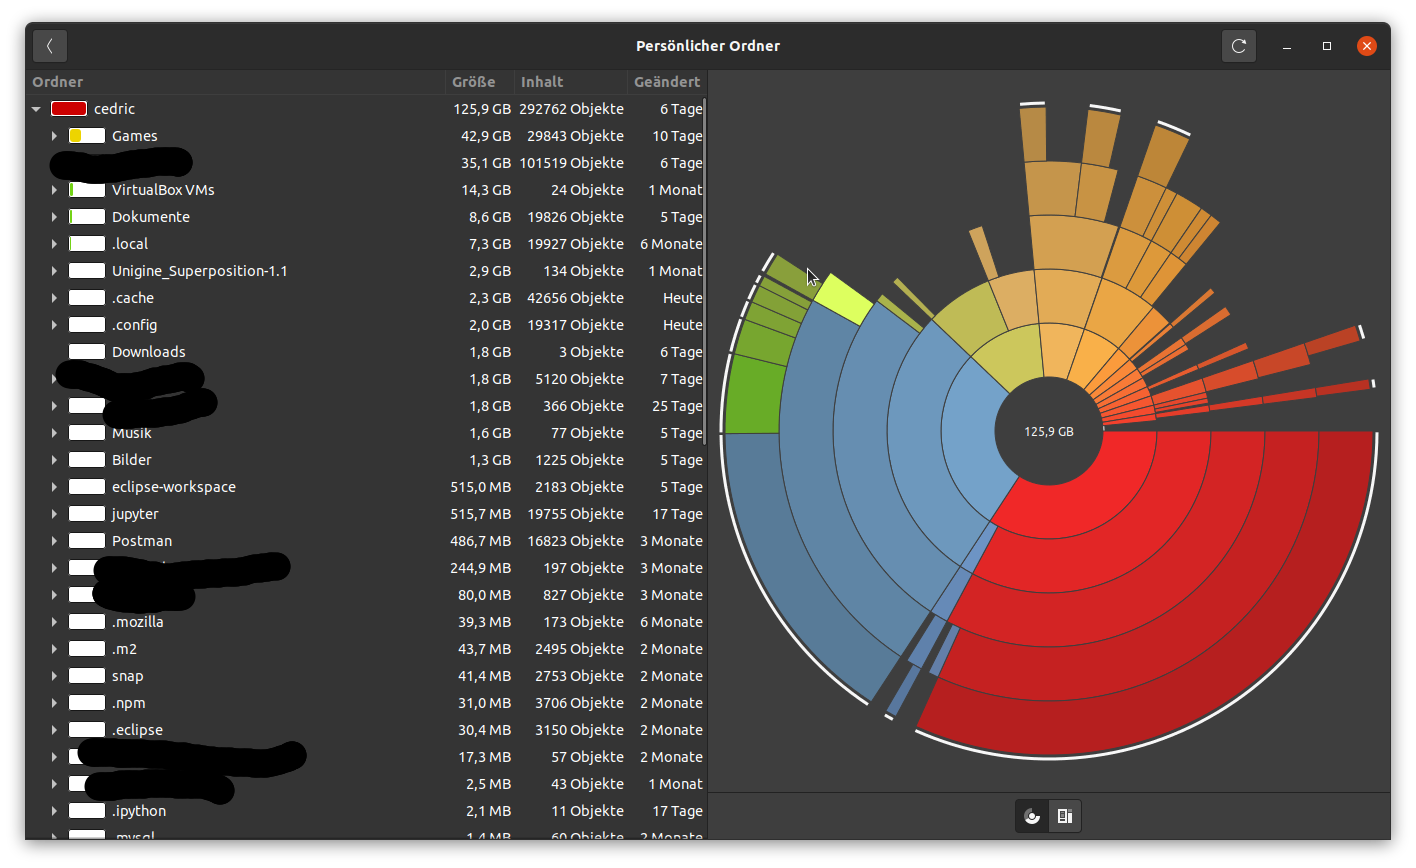Click the back arrow button
This screenshot has height=868, width=1416.
click(x=50, y=46)
